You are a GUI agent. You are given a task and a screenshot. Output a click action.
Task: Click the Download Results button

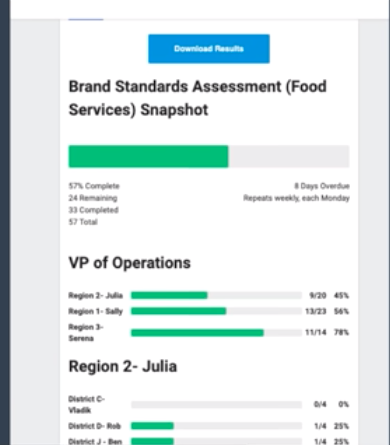tap(209, 49)
